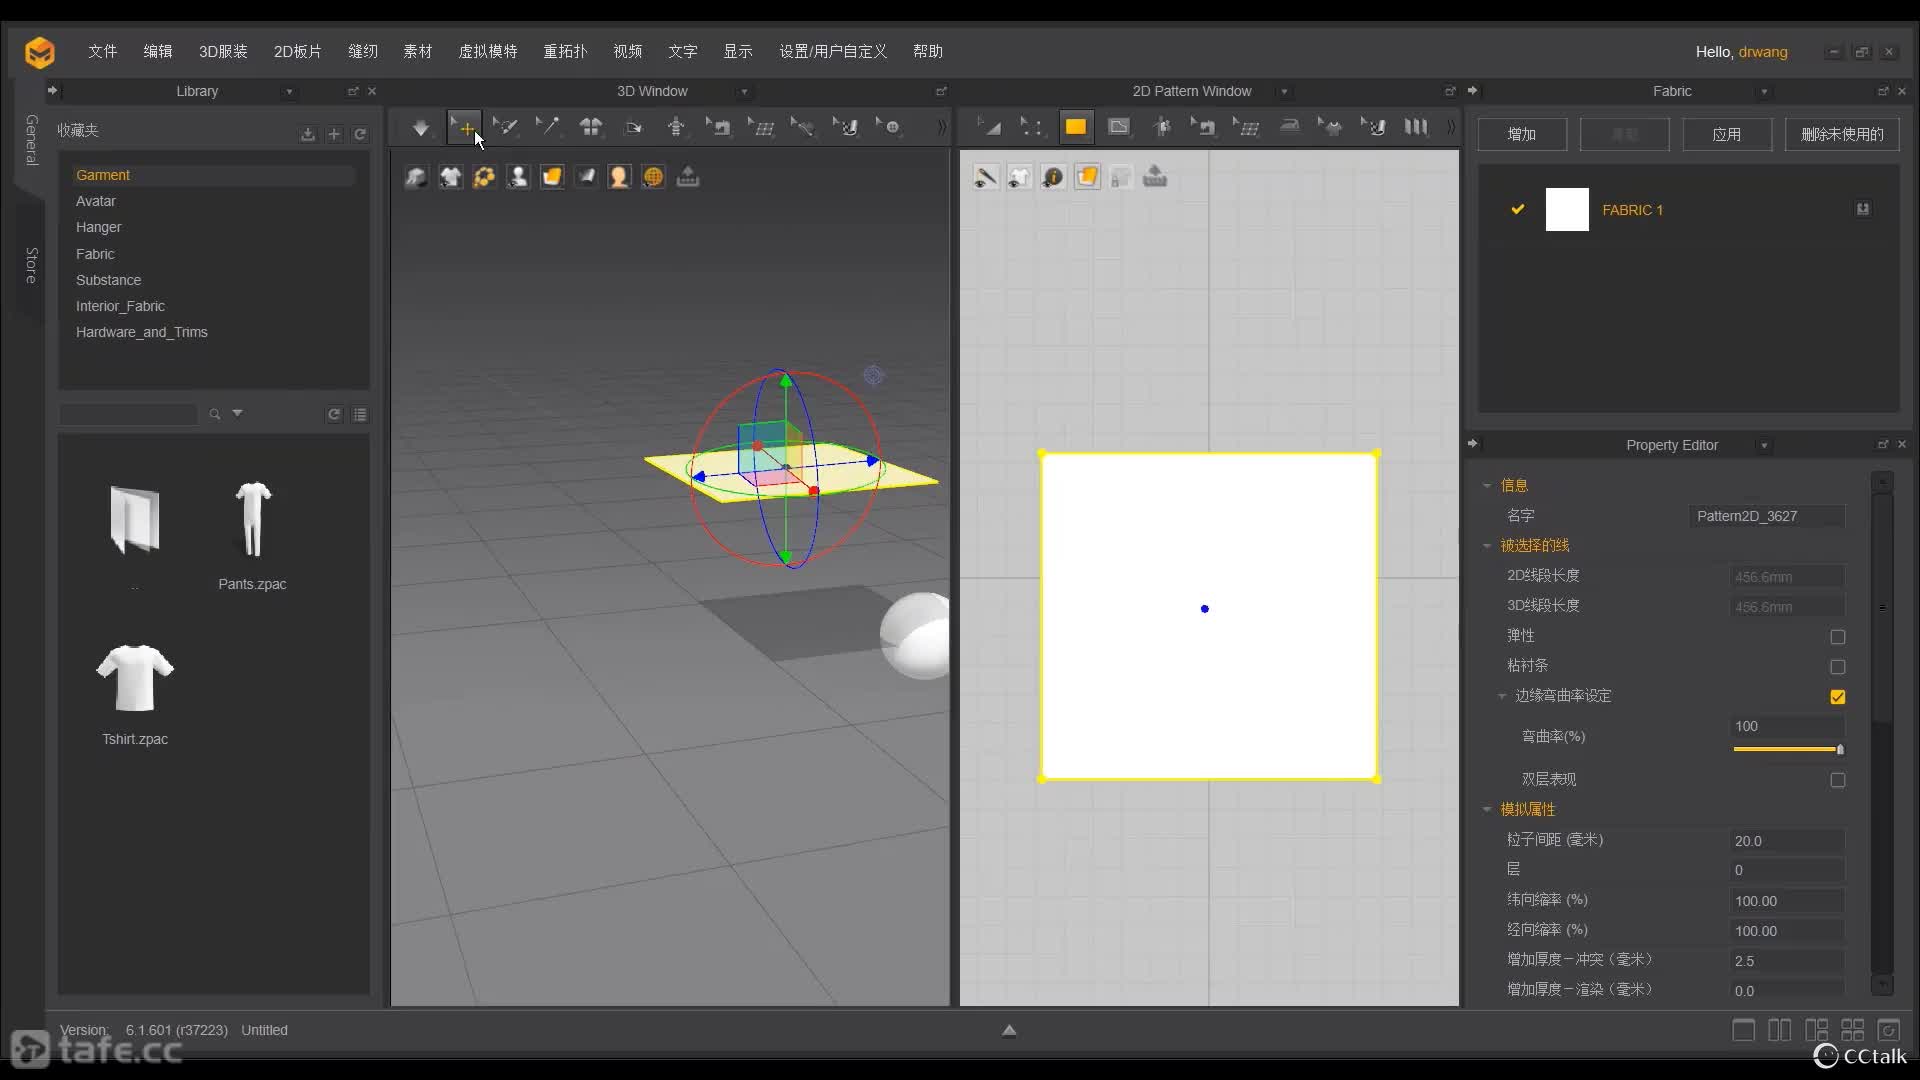Select the yellow Rectangle pattern tool
This screenshot has width=1920, height=1080.
[x=1076, y=127]
